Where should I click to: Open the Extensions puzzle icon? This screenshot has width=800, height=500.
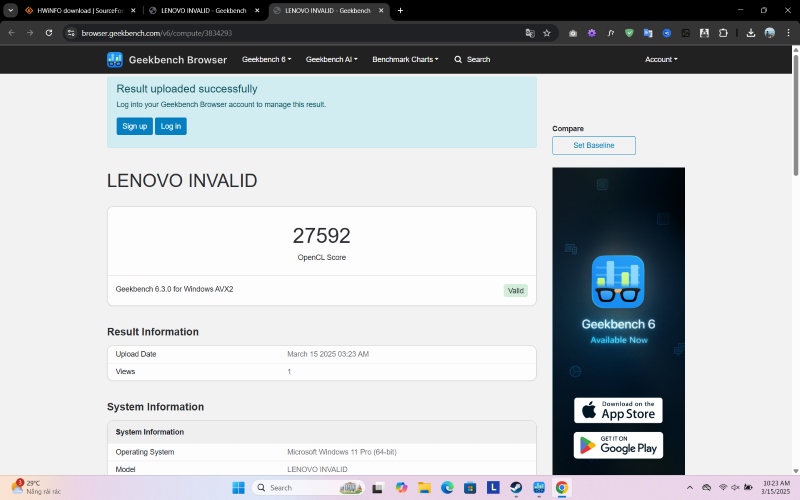click(723, 33)
